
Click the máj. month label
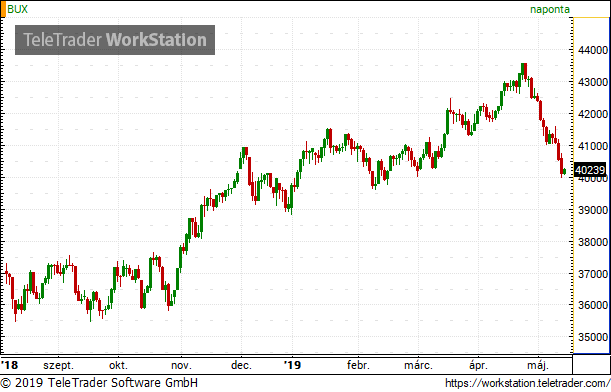(x=538, y=366)
